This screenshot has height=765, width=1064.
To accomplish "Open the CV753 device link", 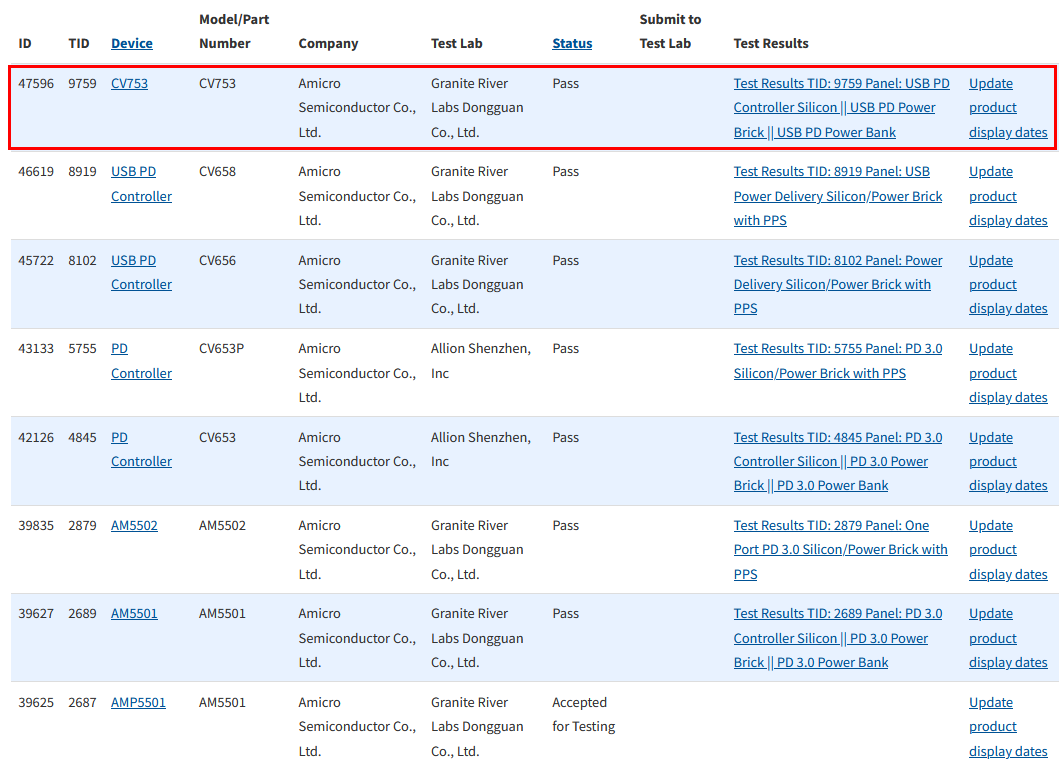I will (x=129, y=83).
